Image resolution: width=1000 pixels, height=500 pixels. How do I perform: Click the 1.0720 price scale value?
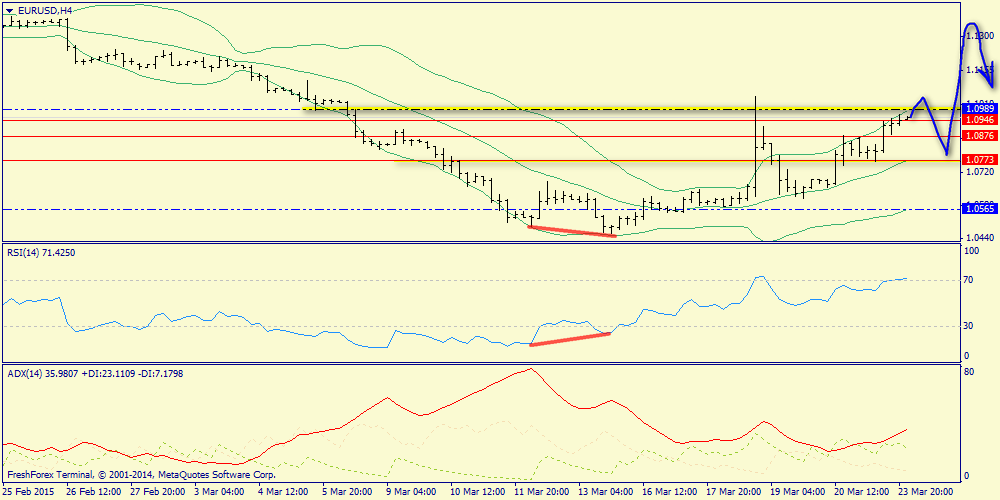[978, 172]
